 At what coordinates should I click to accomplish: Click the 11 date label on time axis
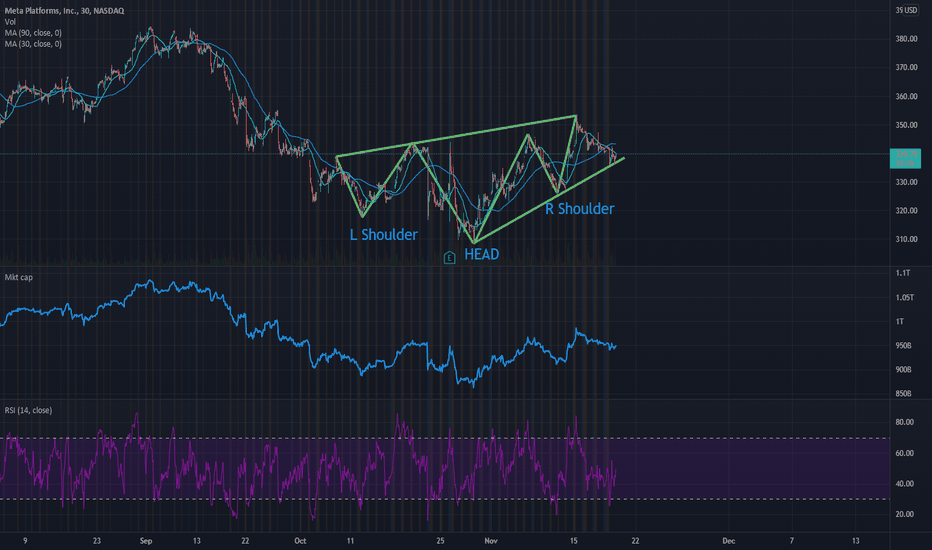(x=350, y=540)
